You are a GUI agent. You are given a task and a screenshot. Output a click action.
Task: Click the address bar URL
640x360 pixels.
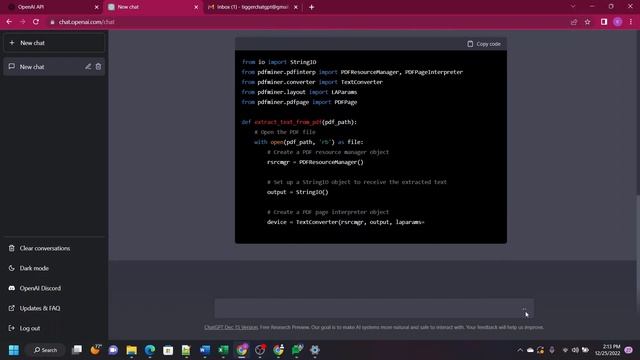coord(87,22)
